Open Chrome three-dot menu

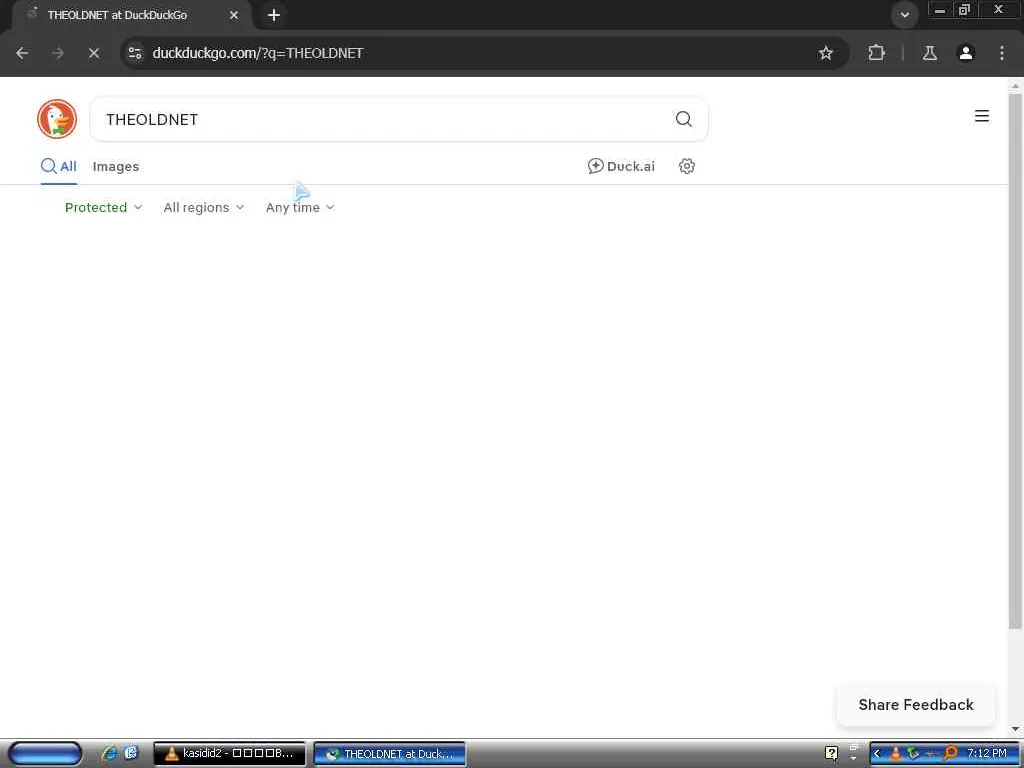tap(1002, 54)
